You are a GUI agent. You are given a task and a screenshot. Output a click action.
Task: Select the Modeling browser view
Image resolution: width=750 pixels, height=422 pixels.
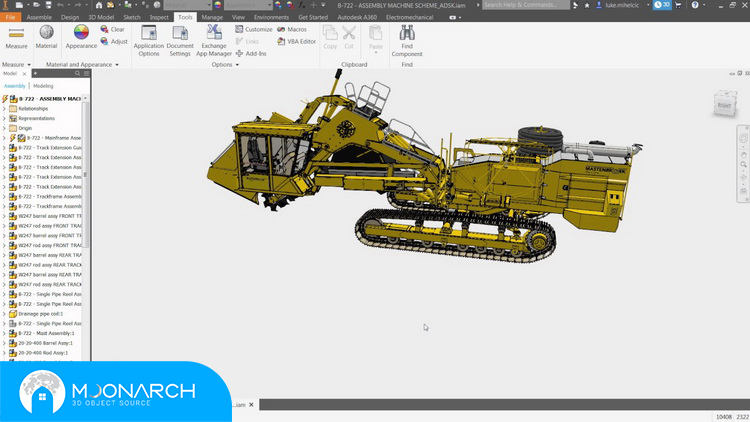point(43,86)
